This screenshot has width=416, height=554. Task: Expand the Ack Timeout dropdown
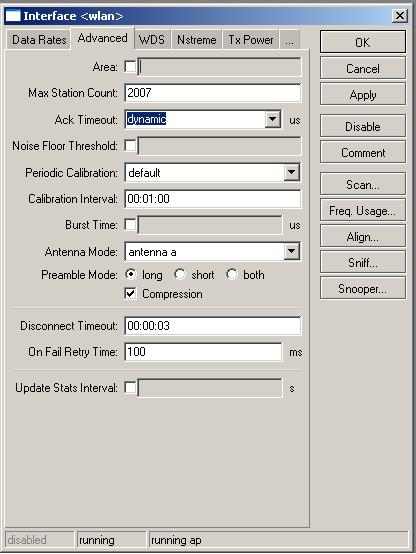(x=273, y=119)
